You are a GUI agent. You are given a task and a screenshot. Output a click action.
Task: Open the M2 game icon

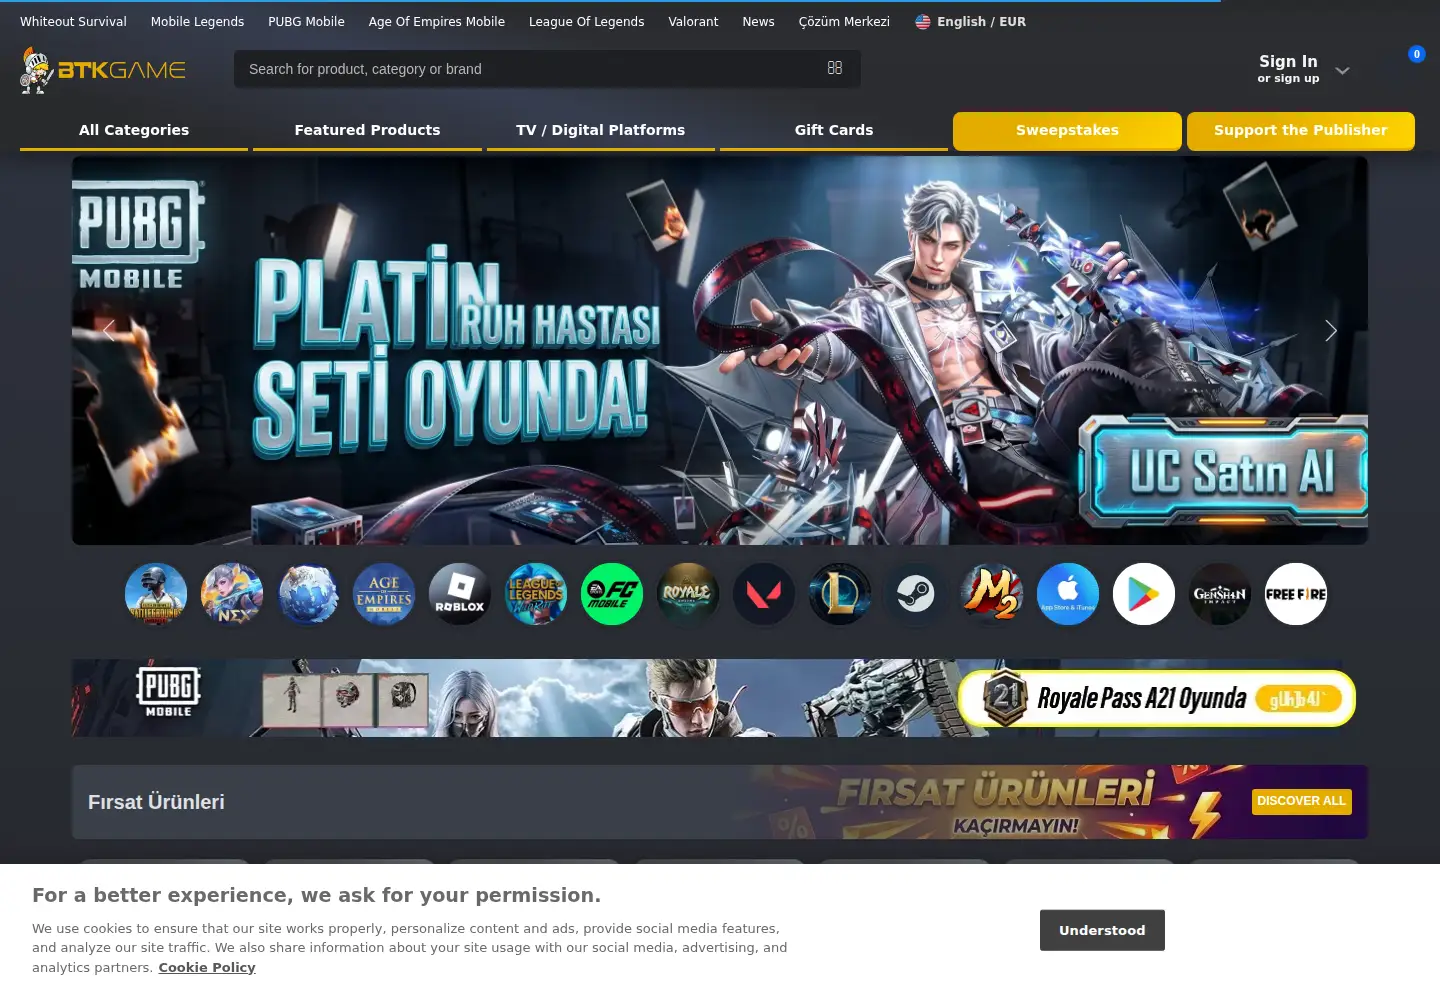[x=992, y=594]
